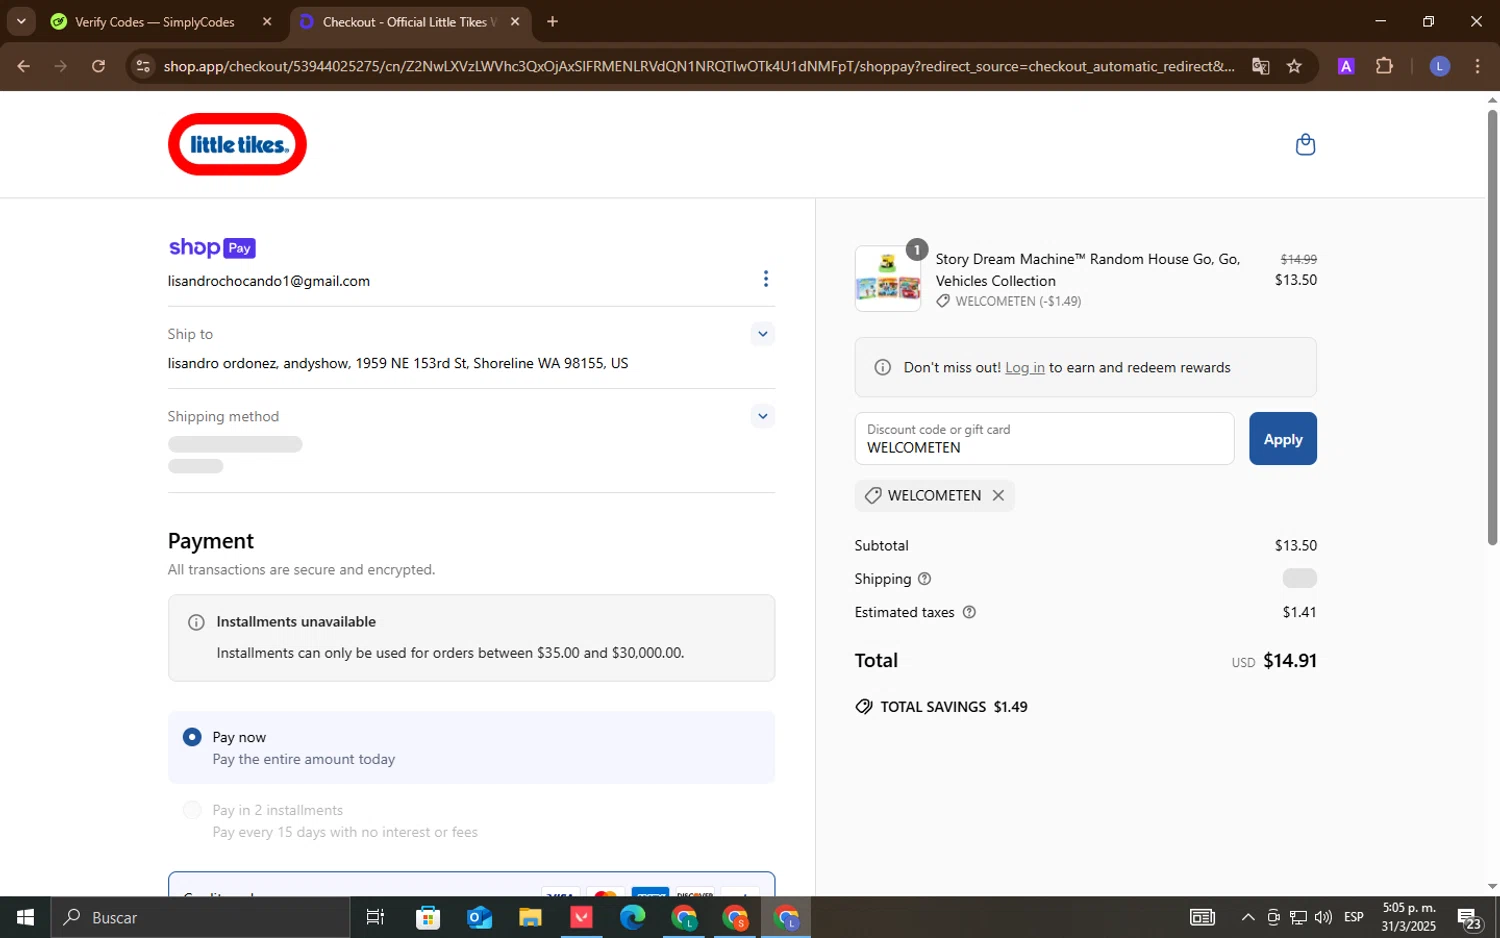Image resolution: width=1500 pixels, height=938 pixels.
Task: Select Pay in 2 installments radio option
Action: (192, 810)
